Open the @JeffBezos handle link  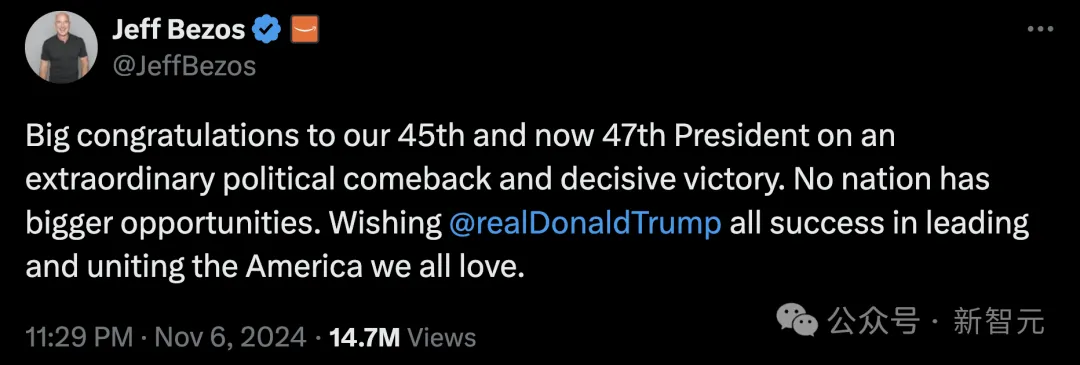click(x=183, y=67)
